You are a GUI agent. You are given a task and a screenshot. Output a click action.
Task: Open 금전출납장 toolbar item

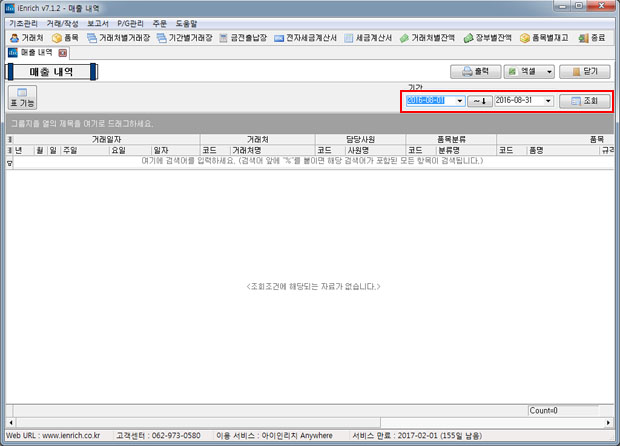point(243,38)
